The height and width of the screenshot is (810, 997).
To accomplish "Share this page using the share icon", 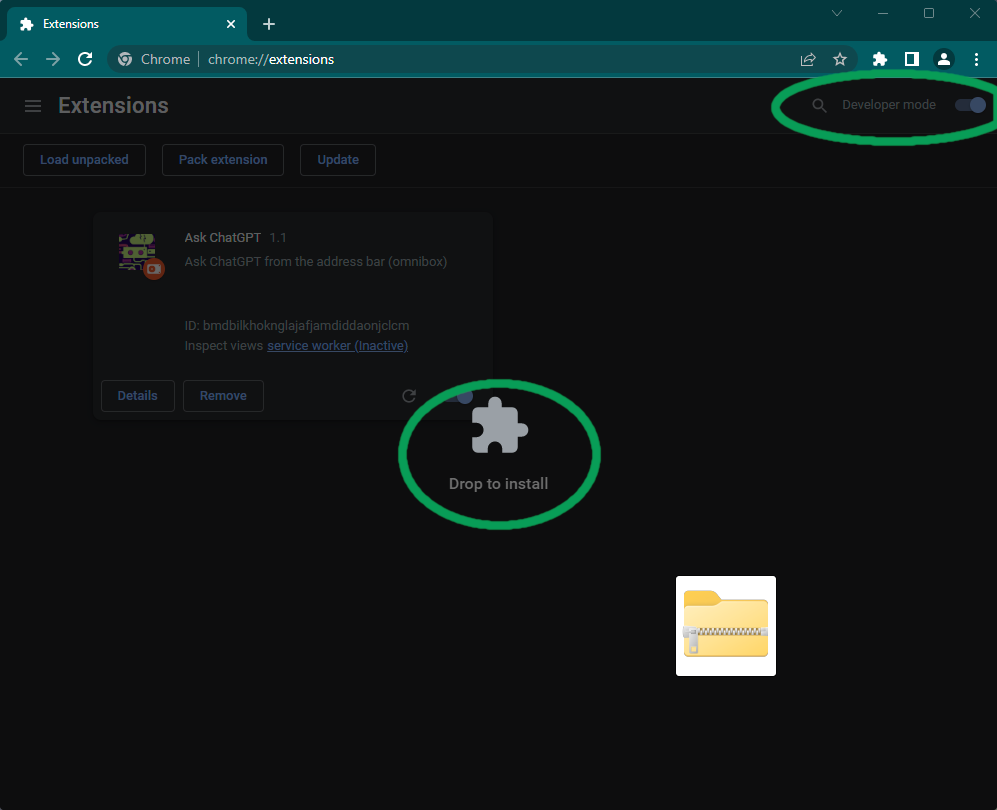I will 808,59.
